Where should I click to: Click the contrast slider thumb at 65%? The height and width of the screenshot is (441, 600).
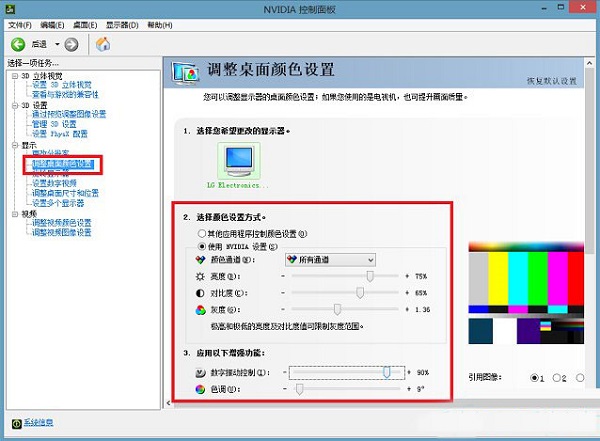click(x=360, y=293)
